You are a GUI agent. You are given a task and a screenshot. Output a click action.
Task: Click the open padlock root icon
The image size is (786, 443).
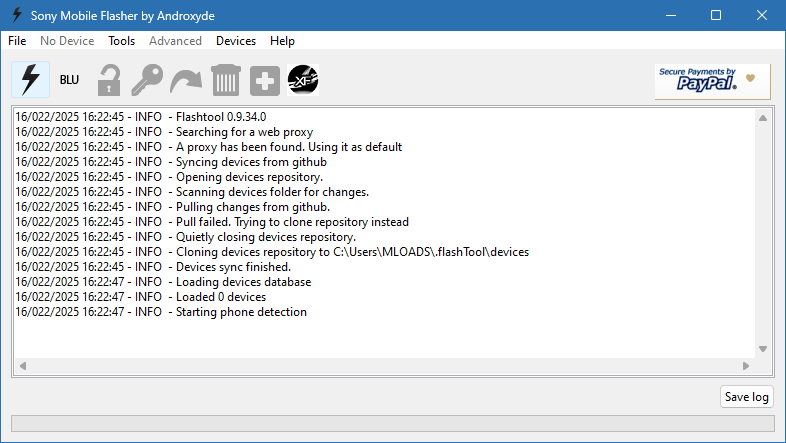coord(109,80)
